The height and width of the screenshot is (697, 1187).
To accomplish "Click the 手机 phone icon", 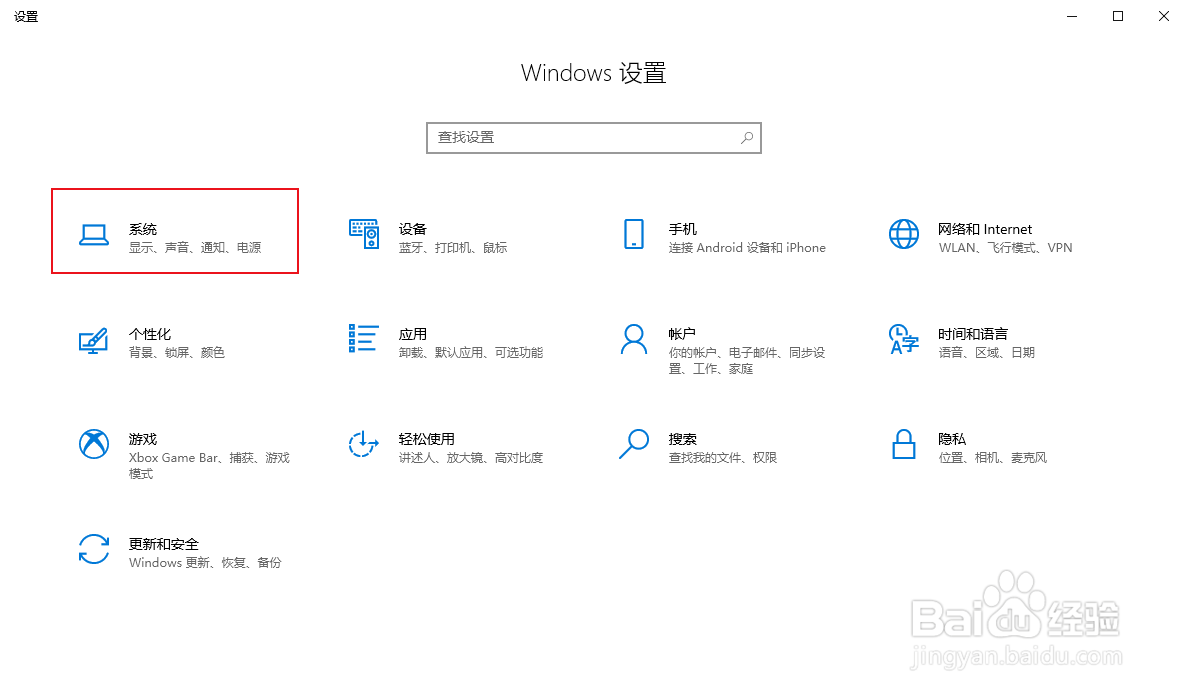I will pos(634,234).
